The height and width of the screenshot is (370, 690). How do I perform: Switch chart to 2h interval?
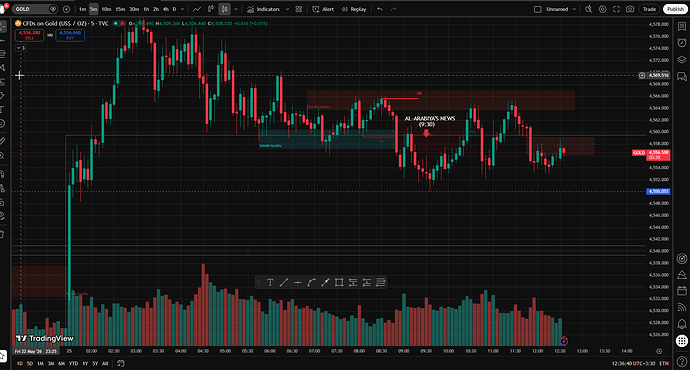click(x=156, y=9)
